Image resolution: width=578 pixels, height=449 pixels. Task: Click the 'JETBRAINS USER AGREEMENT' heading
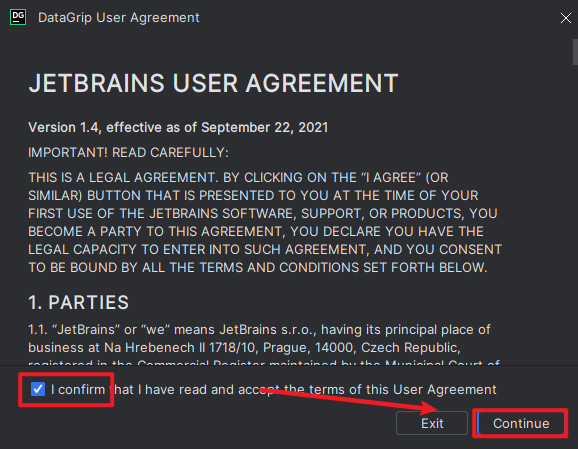pyautogui.click(x=213, y=83)
